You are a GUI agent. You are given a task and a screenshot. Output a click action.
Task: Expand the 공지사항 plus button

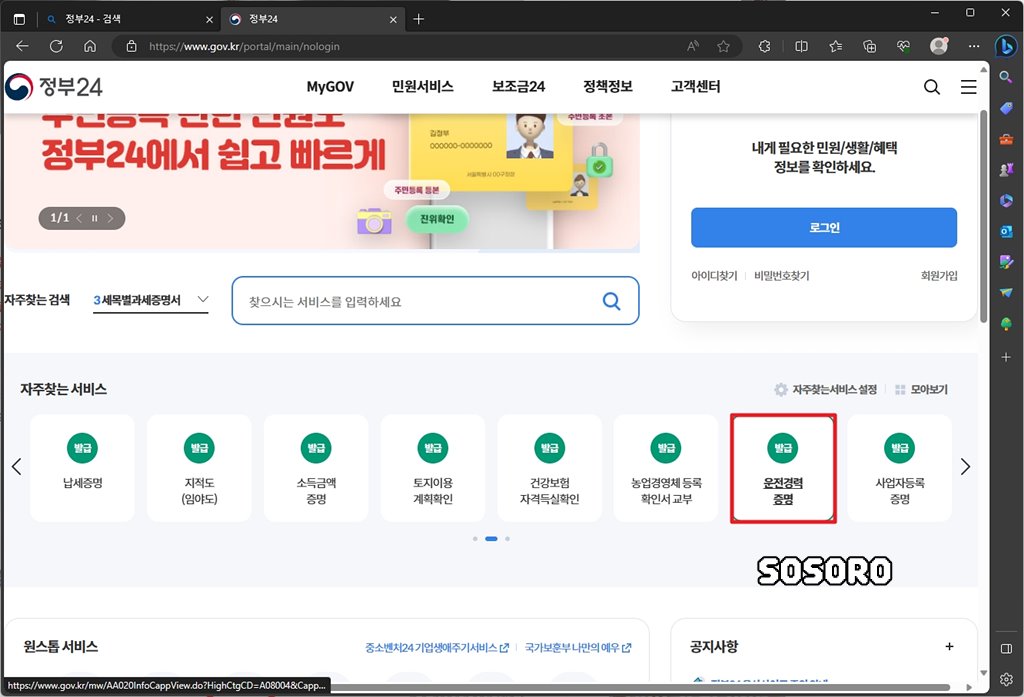[949, 646]
